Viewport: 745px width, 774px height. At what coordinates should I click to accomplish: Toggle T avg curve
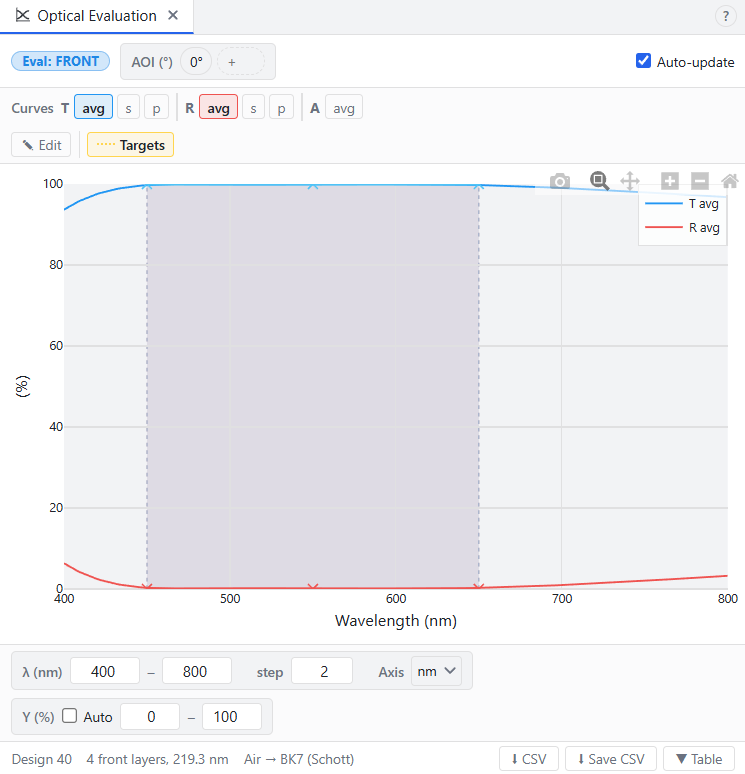click(93, 107)
